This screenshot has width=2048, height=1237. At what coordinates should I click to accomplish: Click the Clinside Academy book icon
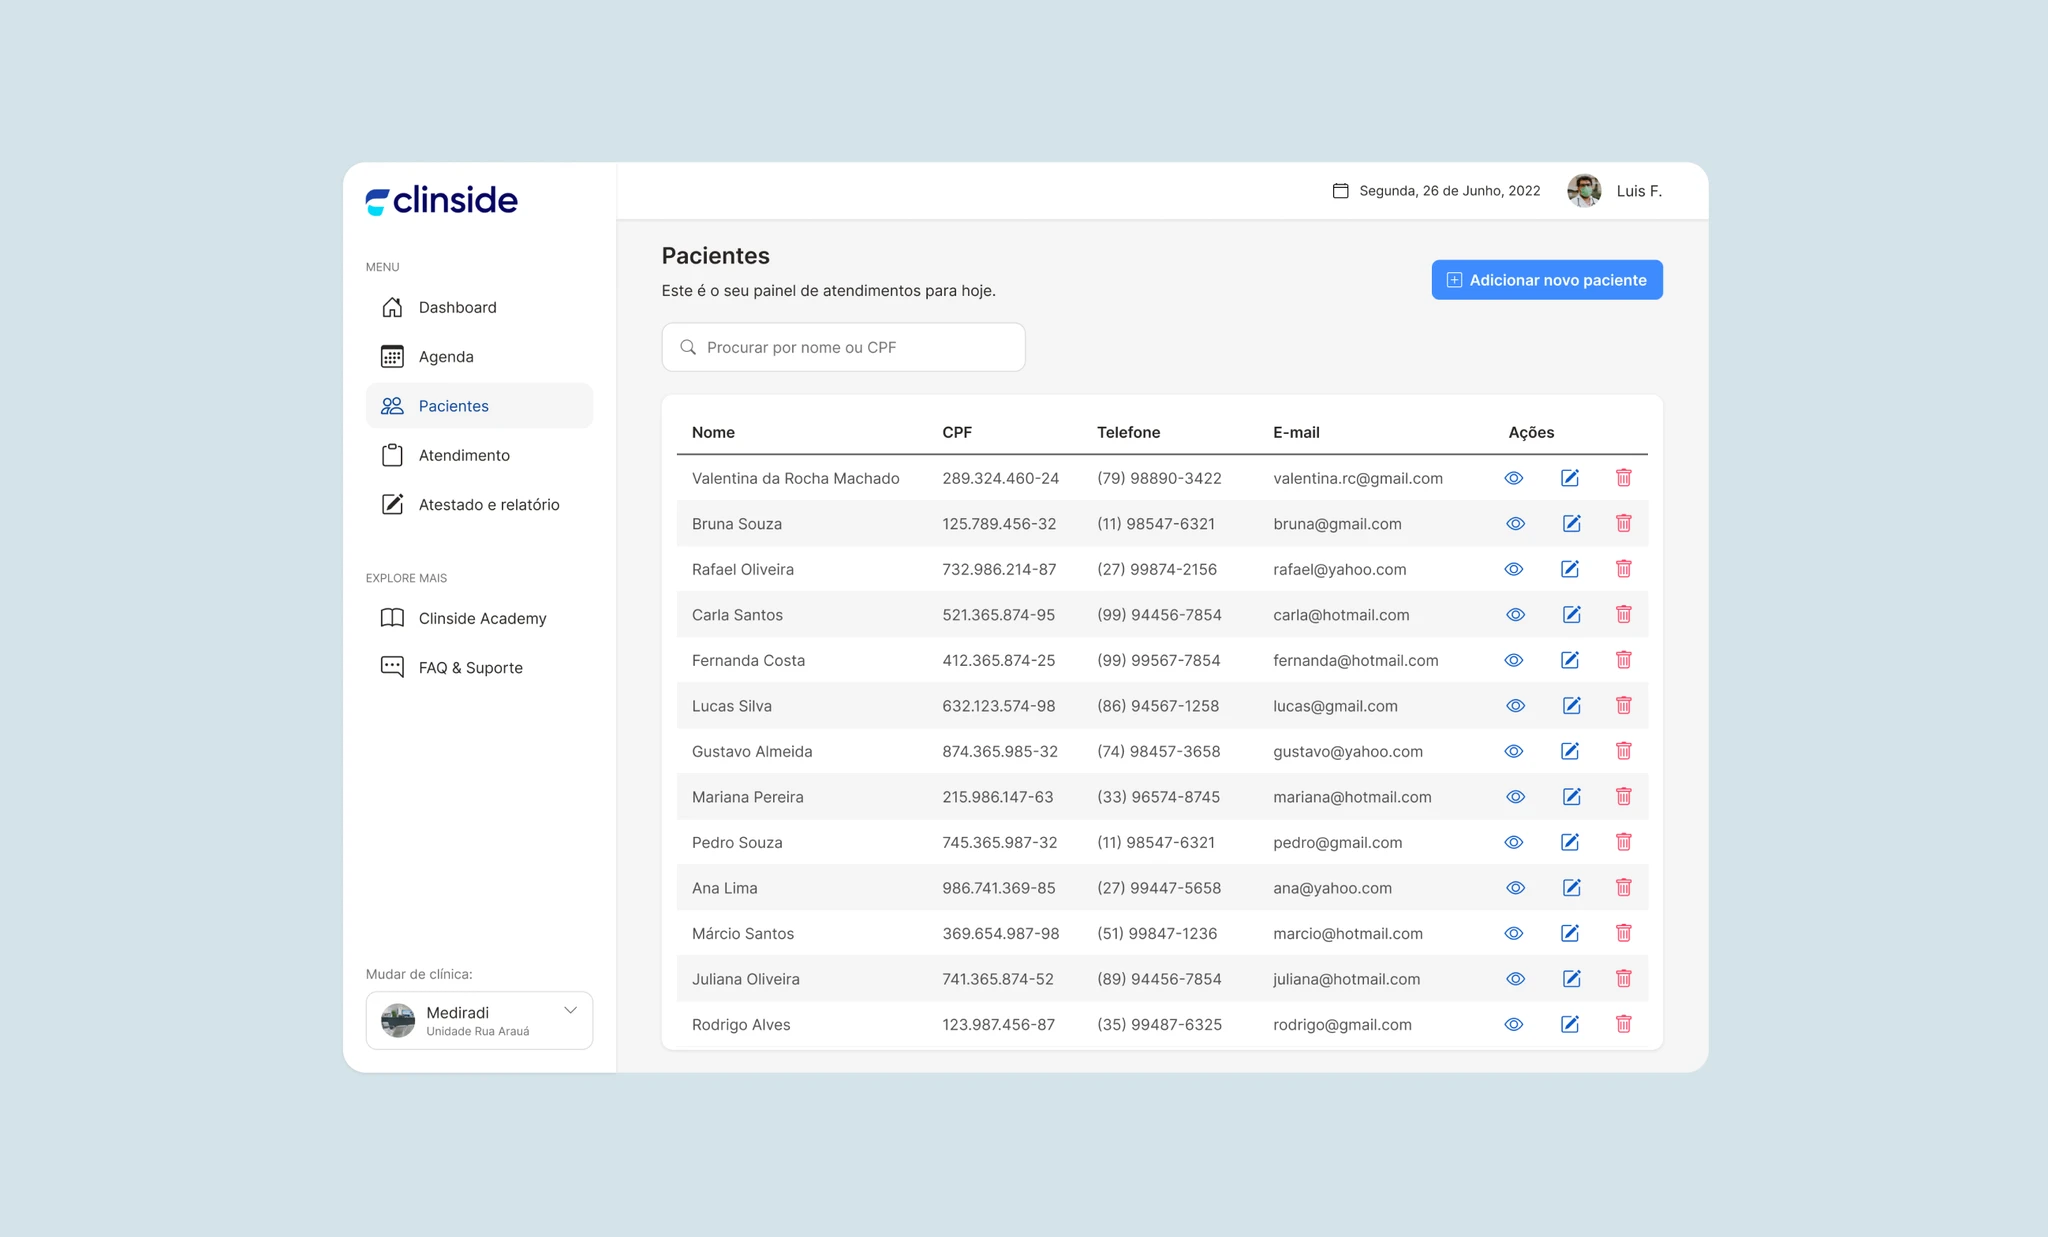coord(393,618)
